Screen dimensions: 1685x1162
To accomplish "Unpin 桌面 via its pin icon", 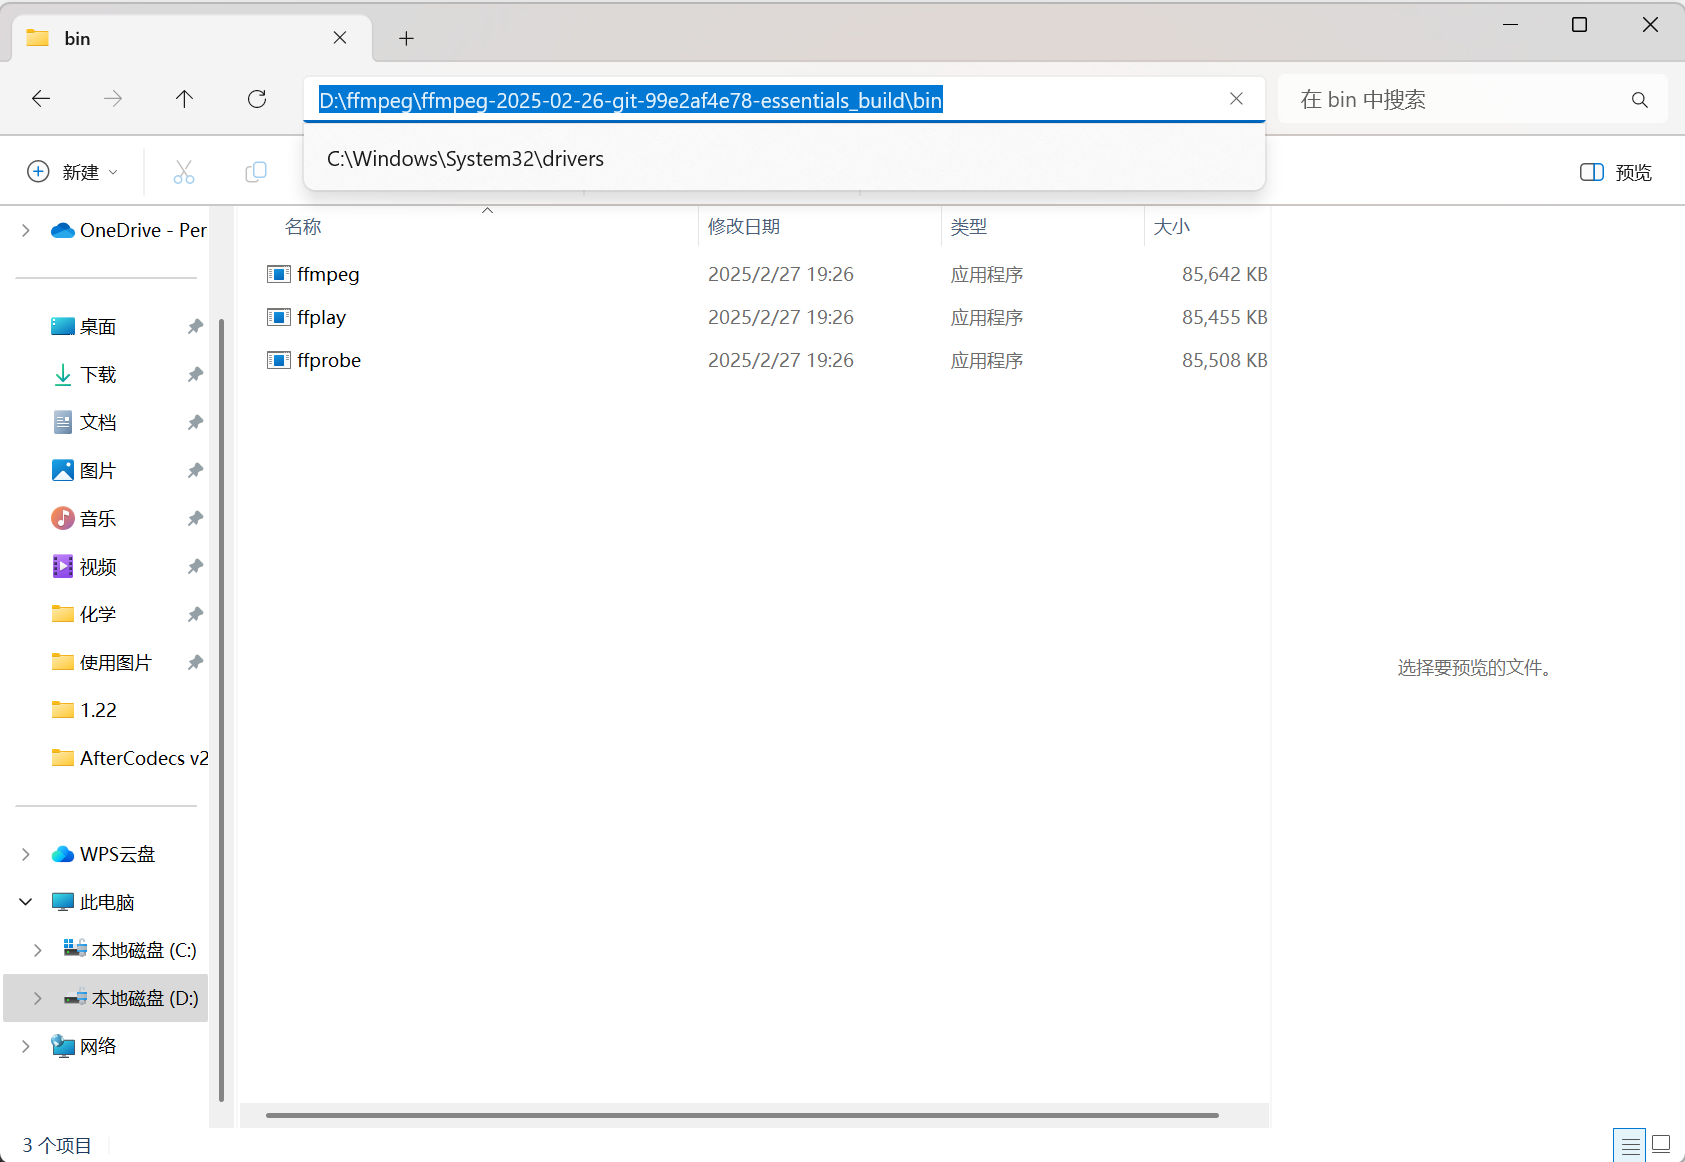I will tap(195, 326).
